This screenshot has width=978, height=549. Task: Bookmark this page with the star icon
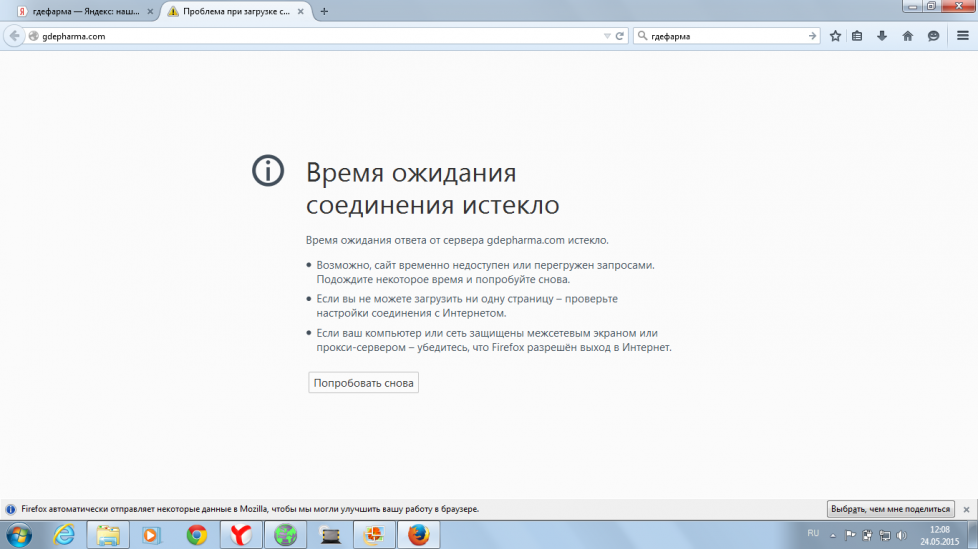click(836, 36)
